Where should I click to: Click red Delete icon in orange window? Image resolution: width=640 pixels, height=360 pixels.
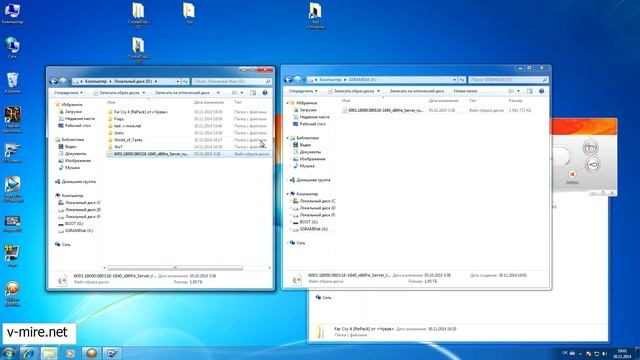[572, 174]
